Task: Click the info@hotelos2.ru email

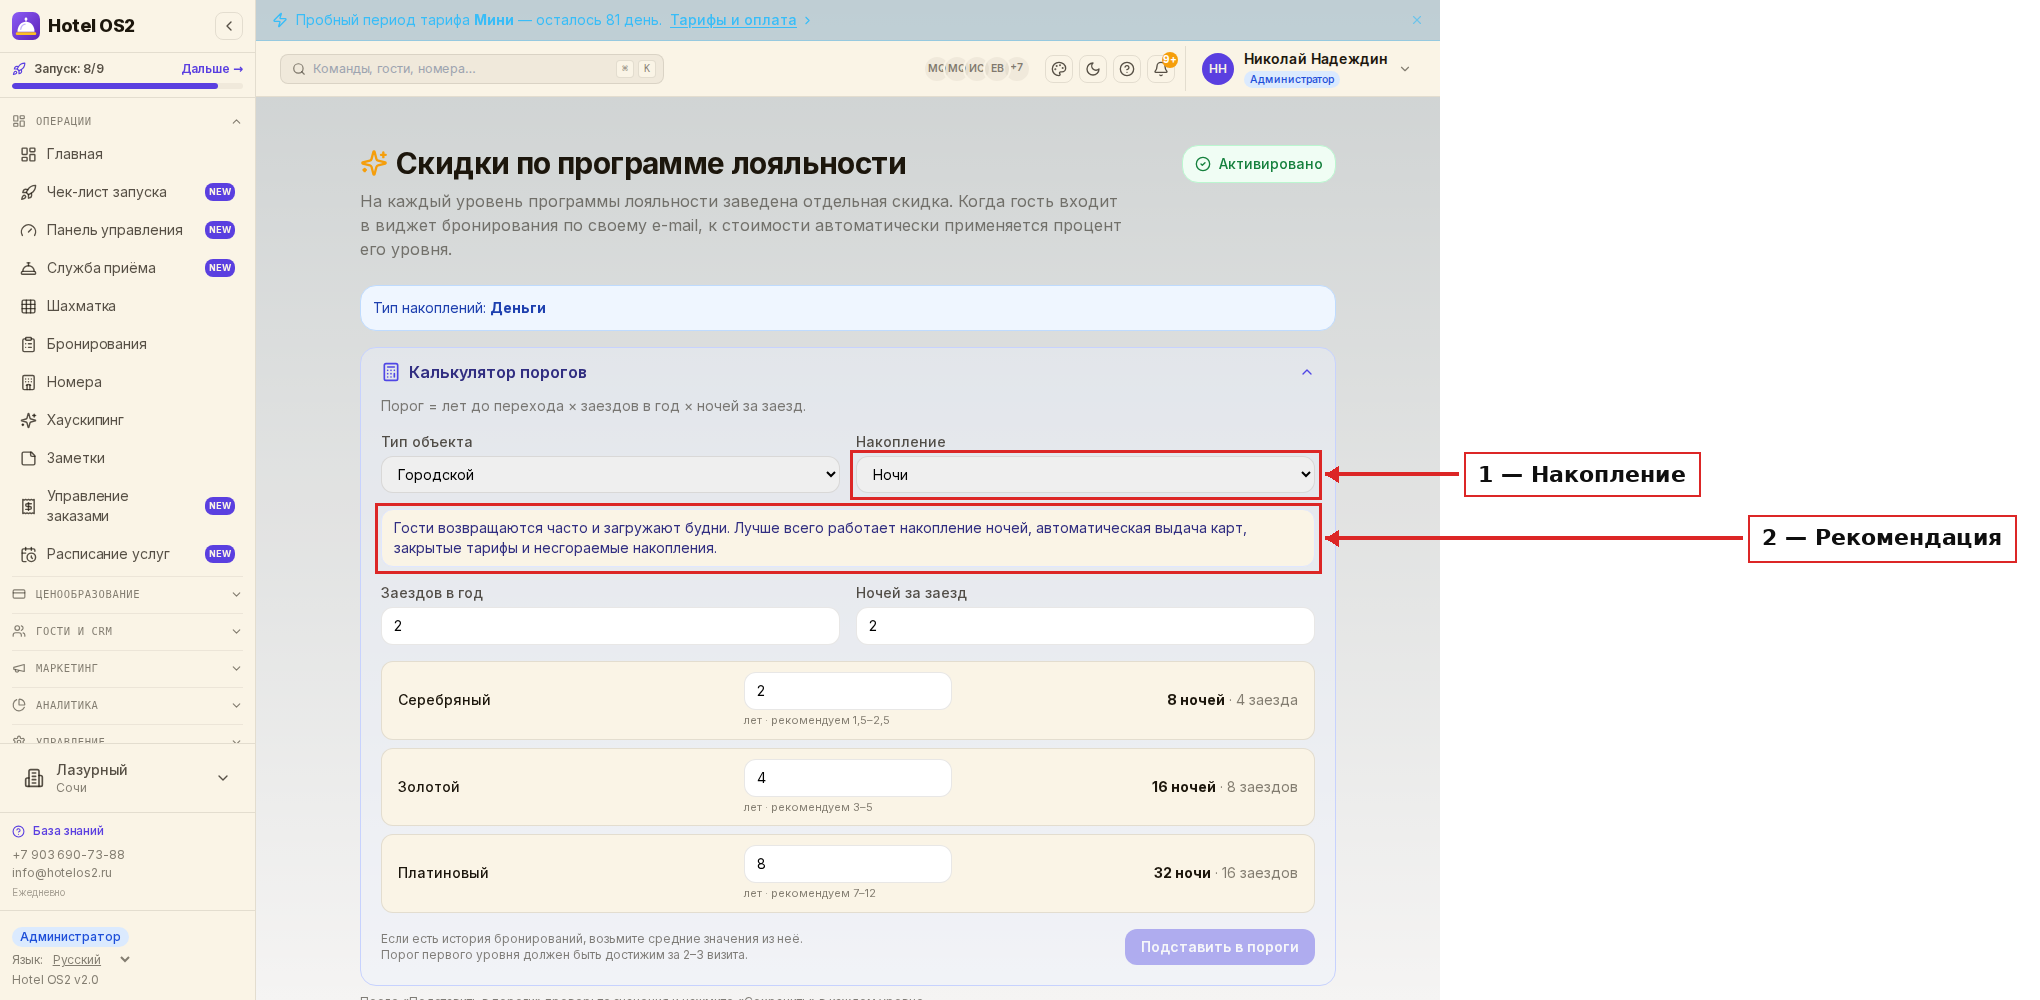Action: [62, 873]
